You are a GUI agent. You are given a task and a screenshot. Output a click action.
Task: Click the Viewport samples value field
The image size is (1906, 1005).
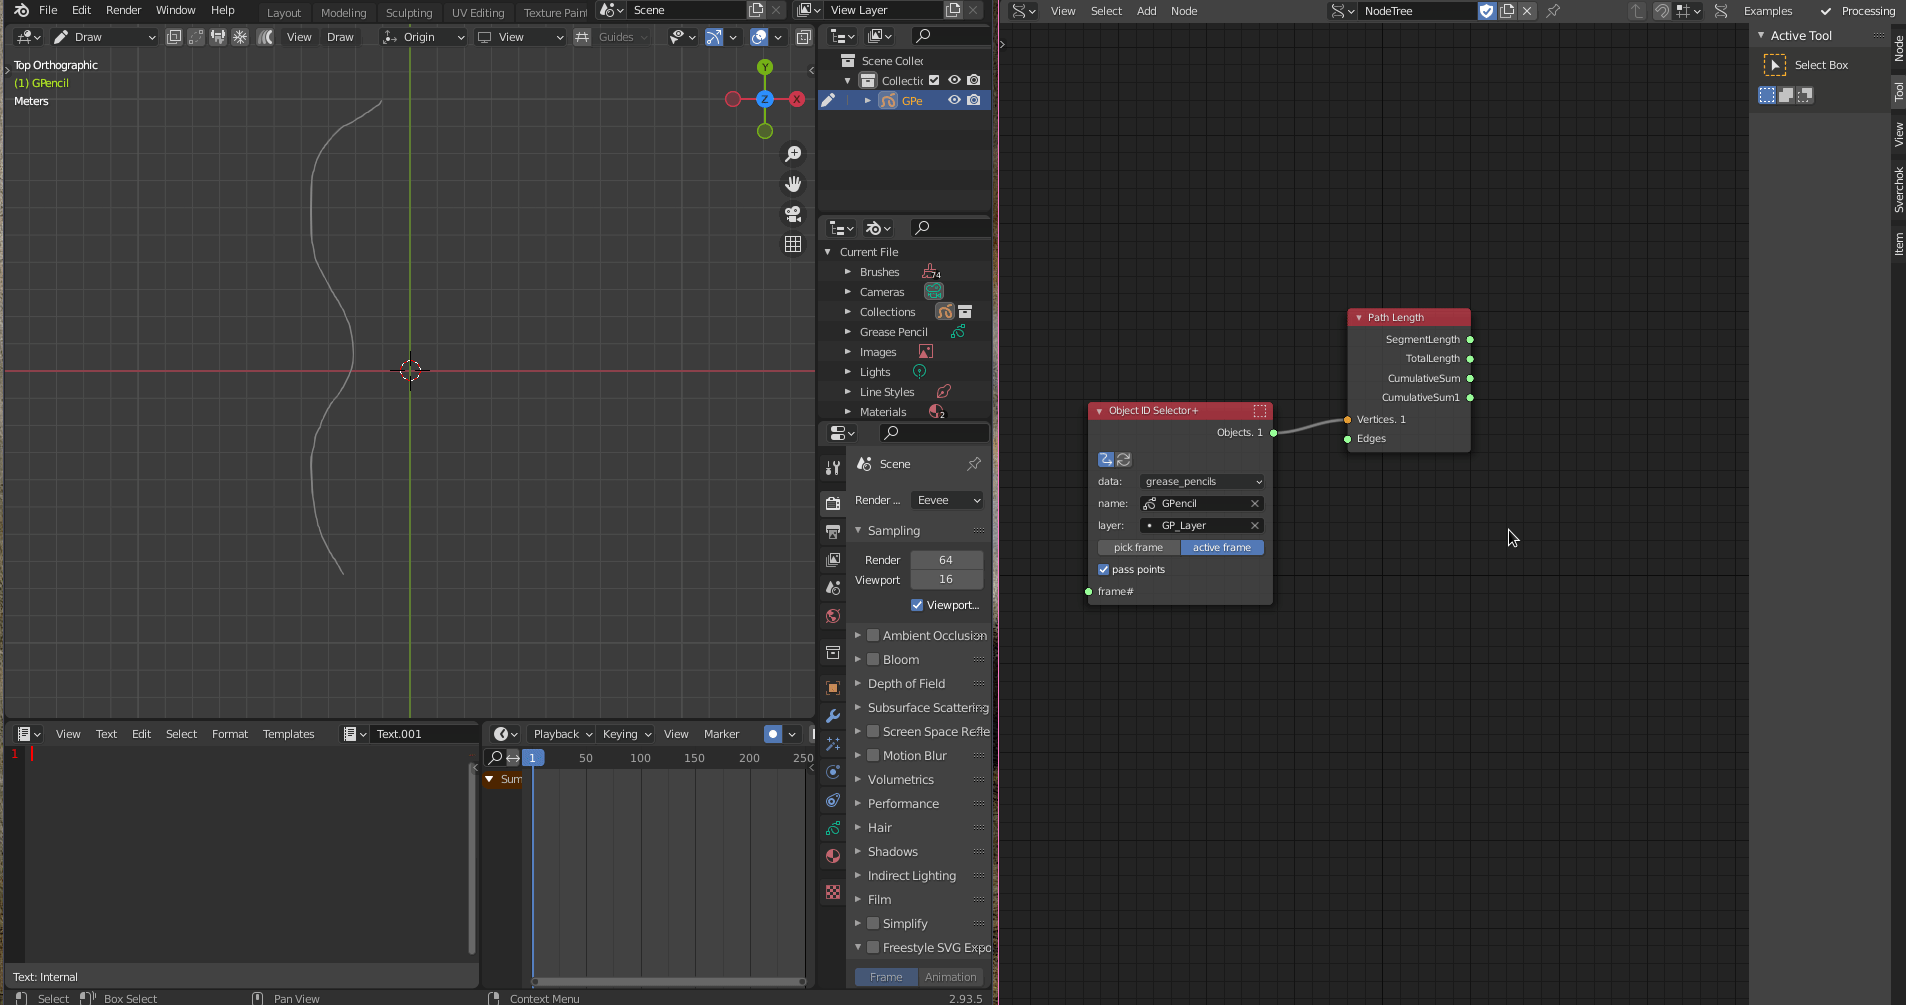click(x=946, y=580)
